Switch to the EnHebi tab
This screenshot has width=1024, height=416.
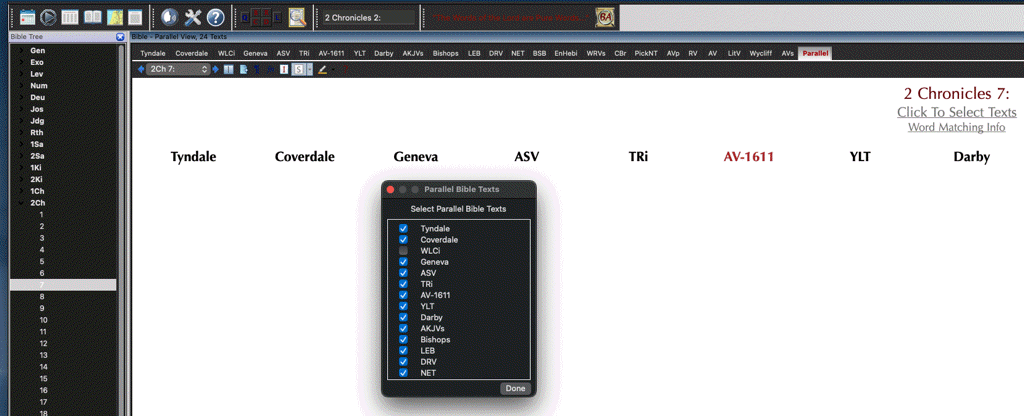[566, 54]
